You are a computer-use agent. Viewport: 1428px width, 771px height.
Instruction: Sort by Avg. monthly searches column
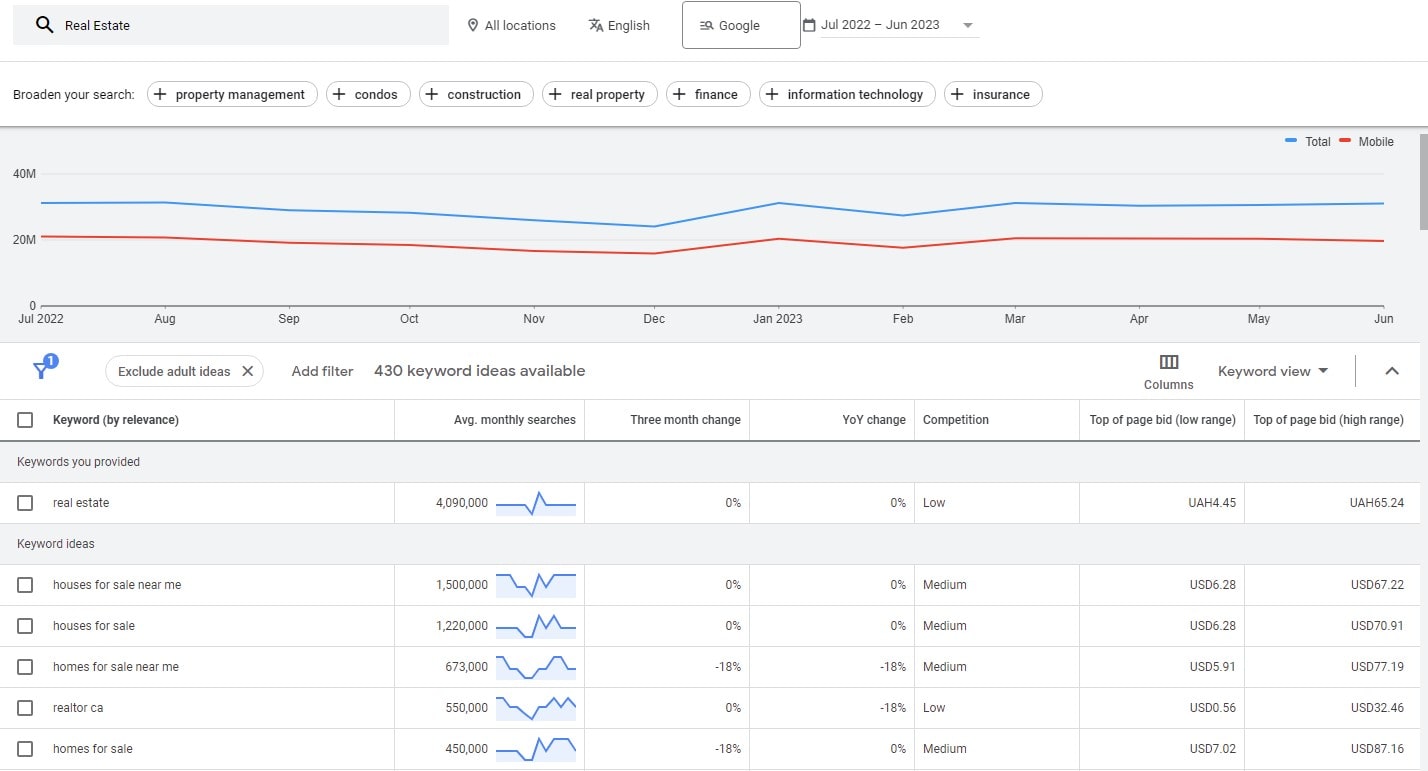515,420
